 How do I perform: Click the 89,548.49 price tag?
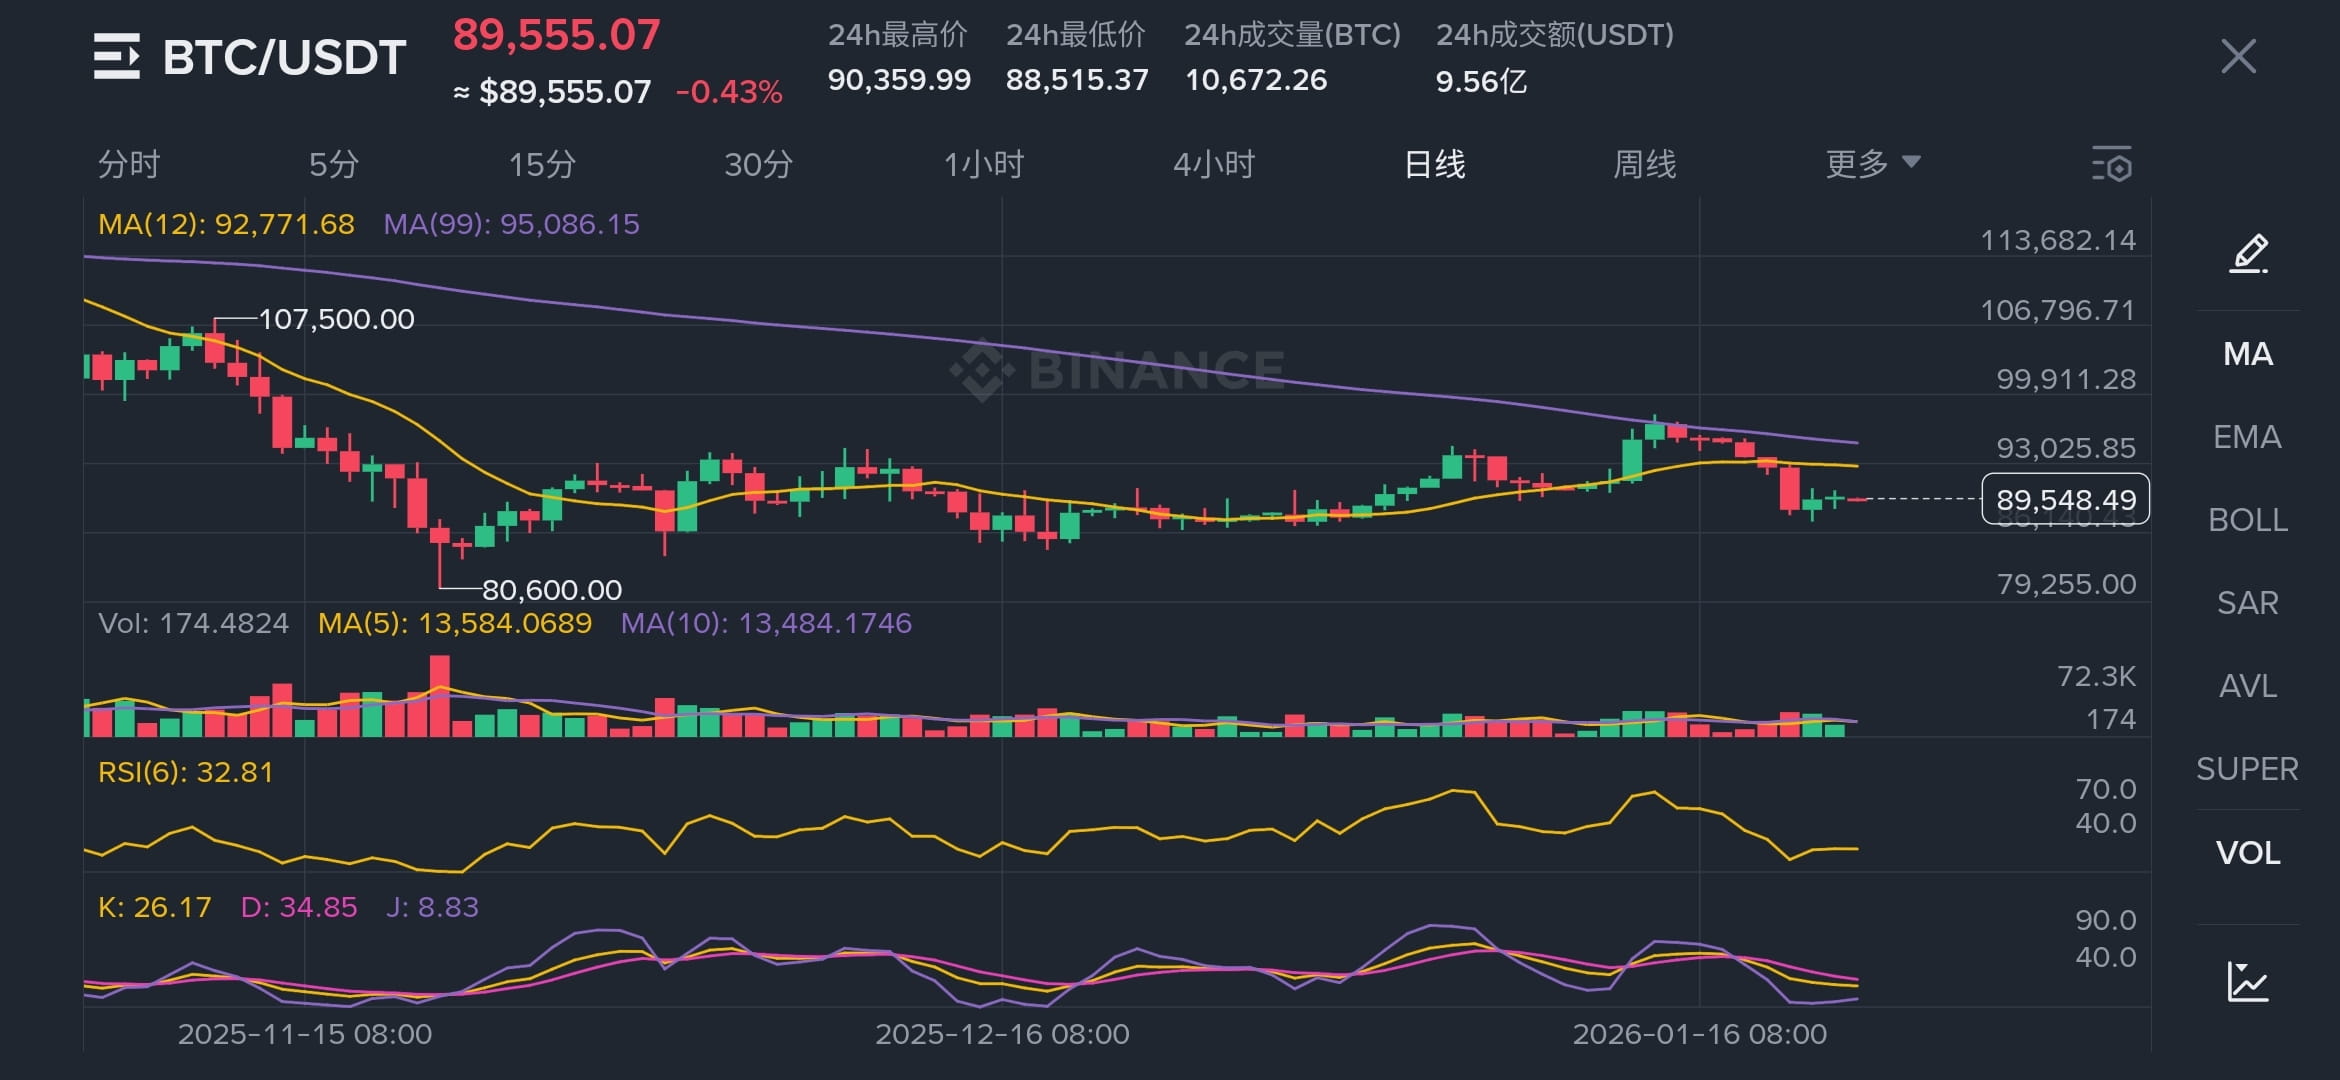coord(2066,499)
